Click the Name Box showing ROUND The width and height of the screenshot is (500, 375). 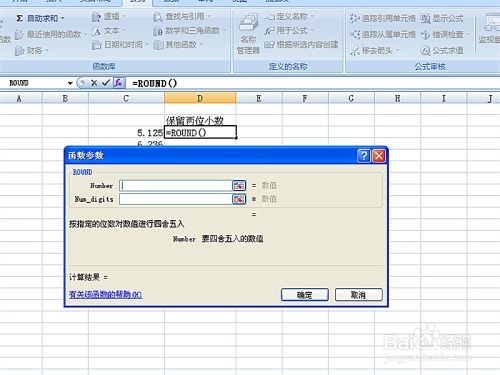(x=33, y=83)
